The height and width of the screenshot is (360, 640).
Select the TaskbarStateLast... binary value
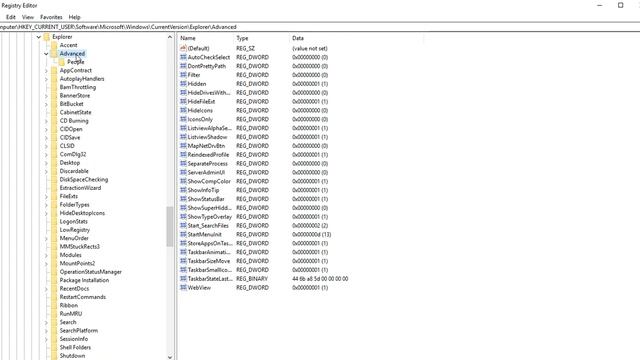pyautogui.click(x=211, y=279)
